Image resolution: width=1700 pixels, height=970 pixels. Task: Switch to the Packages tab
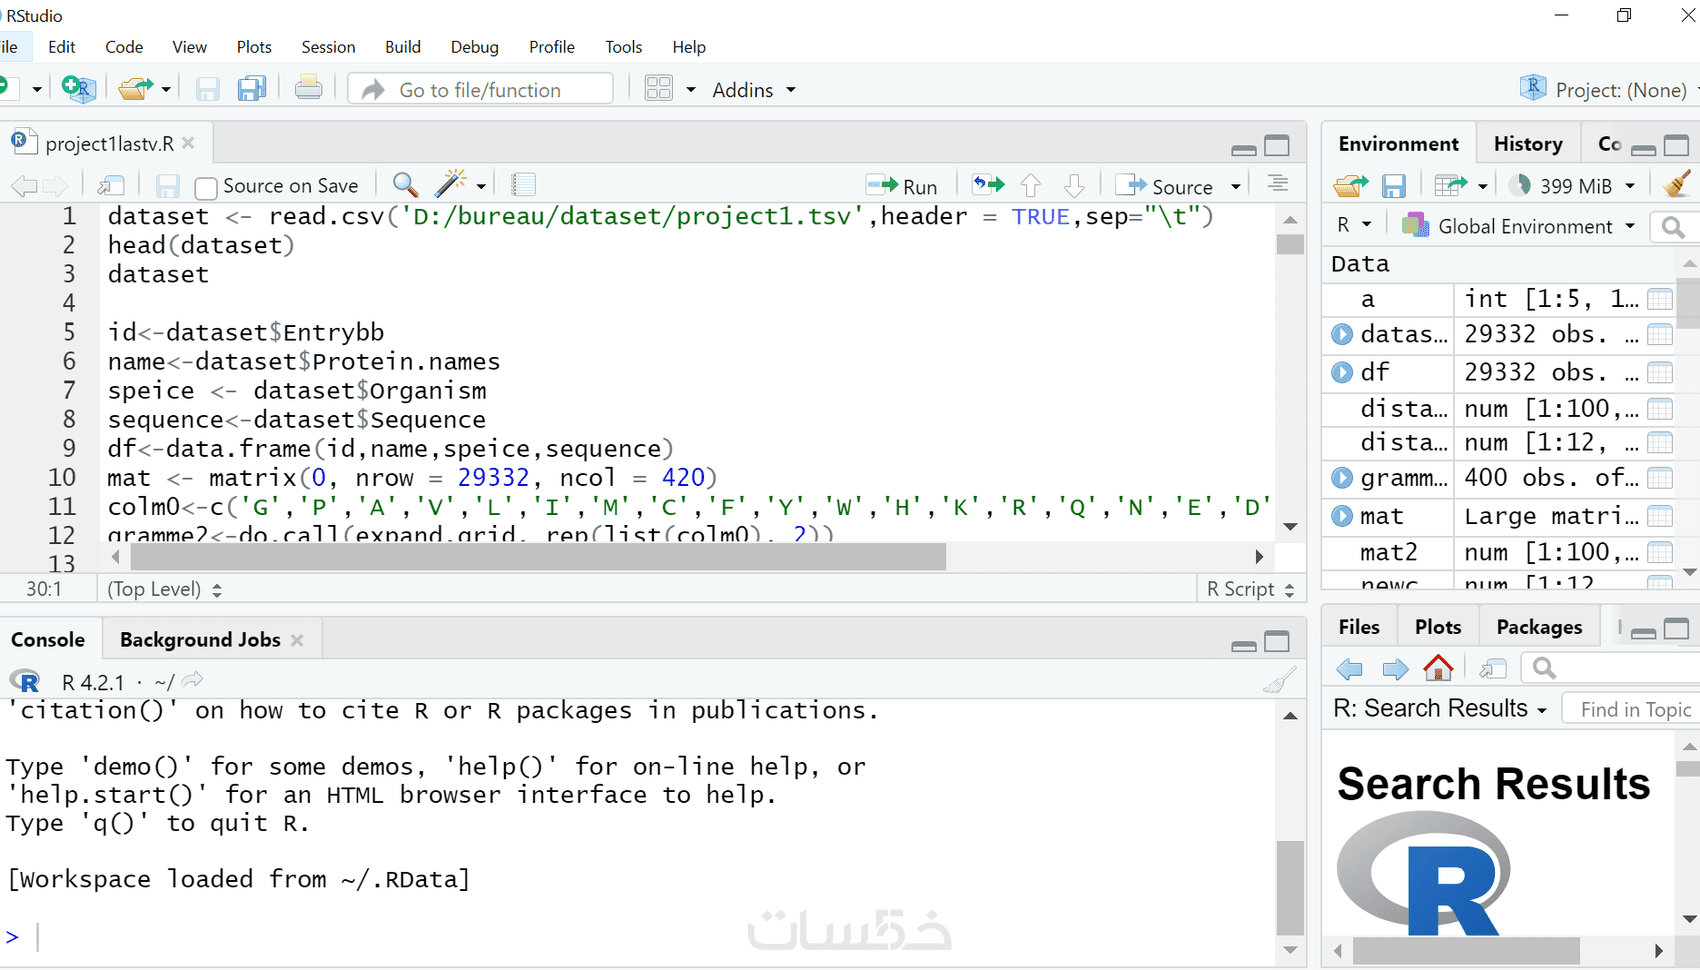1538,626
